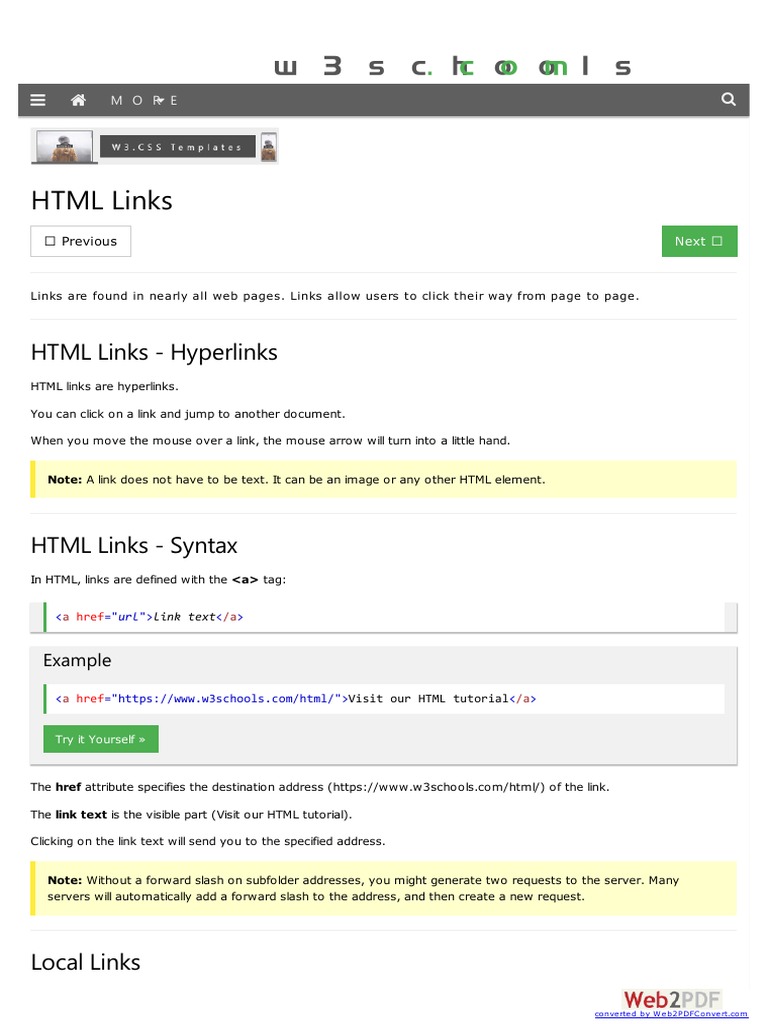Click the href="url" syntax code line

click(150, 617)
